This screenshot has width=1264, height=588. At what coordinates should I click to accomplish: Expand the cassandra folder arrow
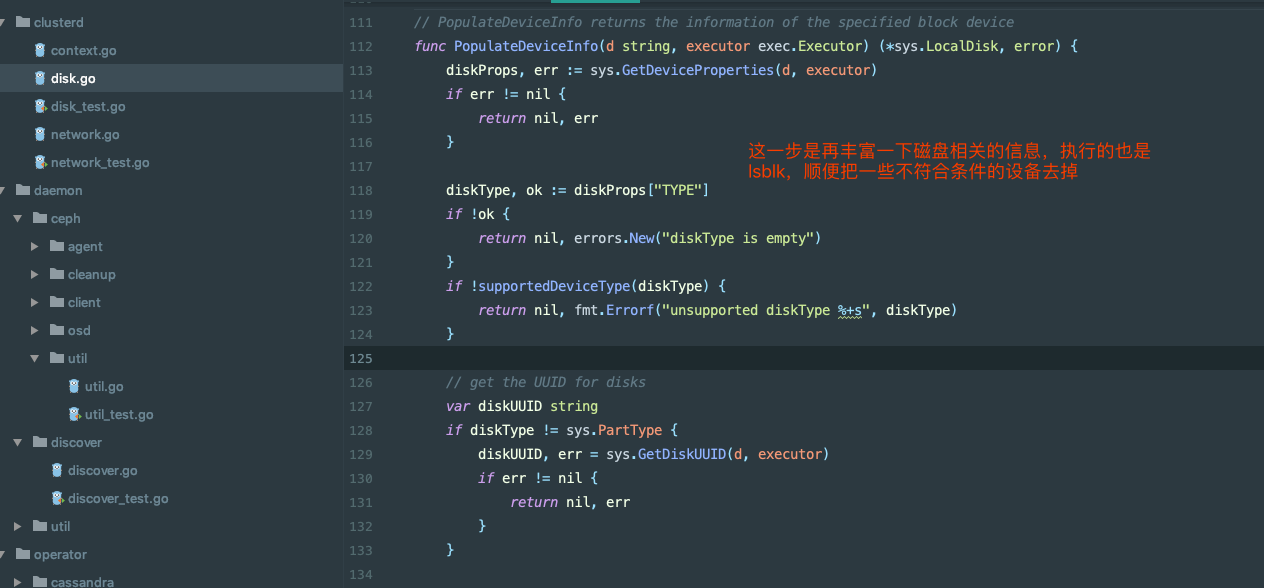[x=18, y=582]
